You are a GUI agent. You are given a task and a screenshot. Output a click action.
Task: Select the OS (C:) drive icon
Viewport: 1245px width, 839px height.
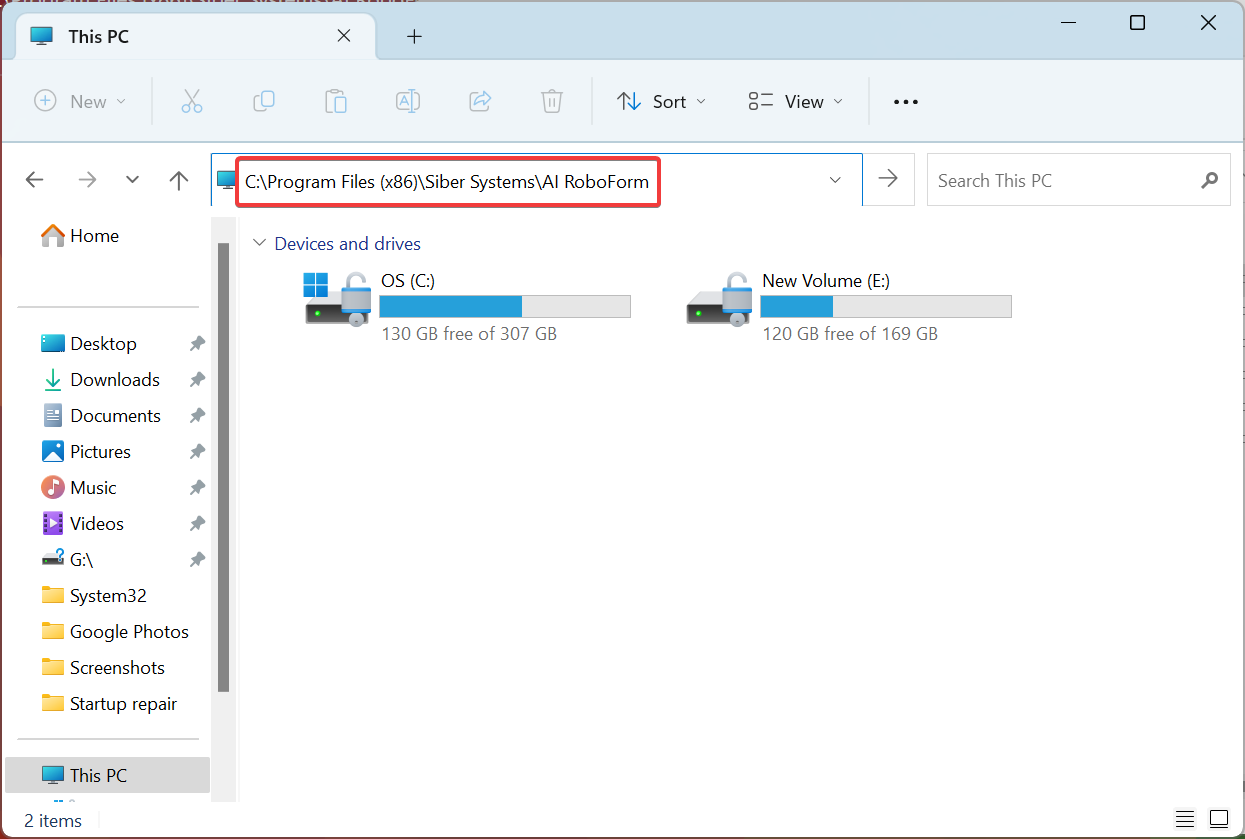tap(337, 298)
